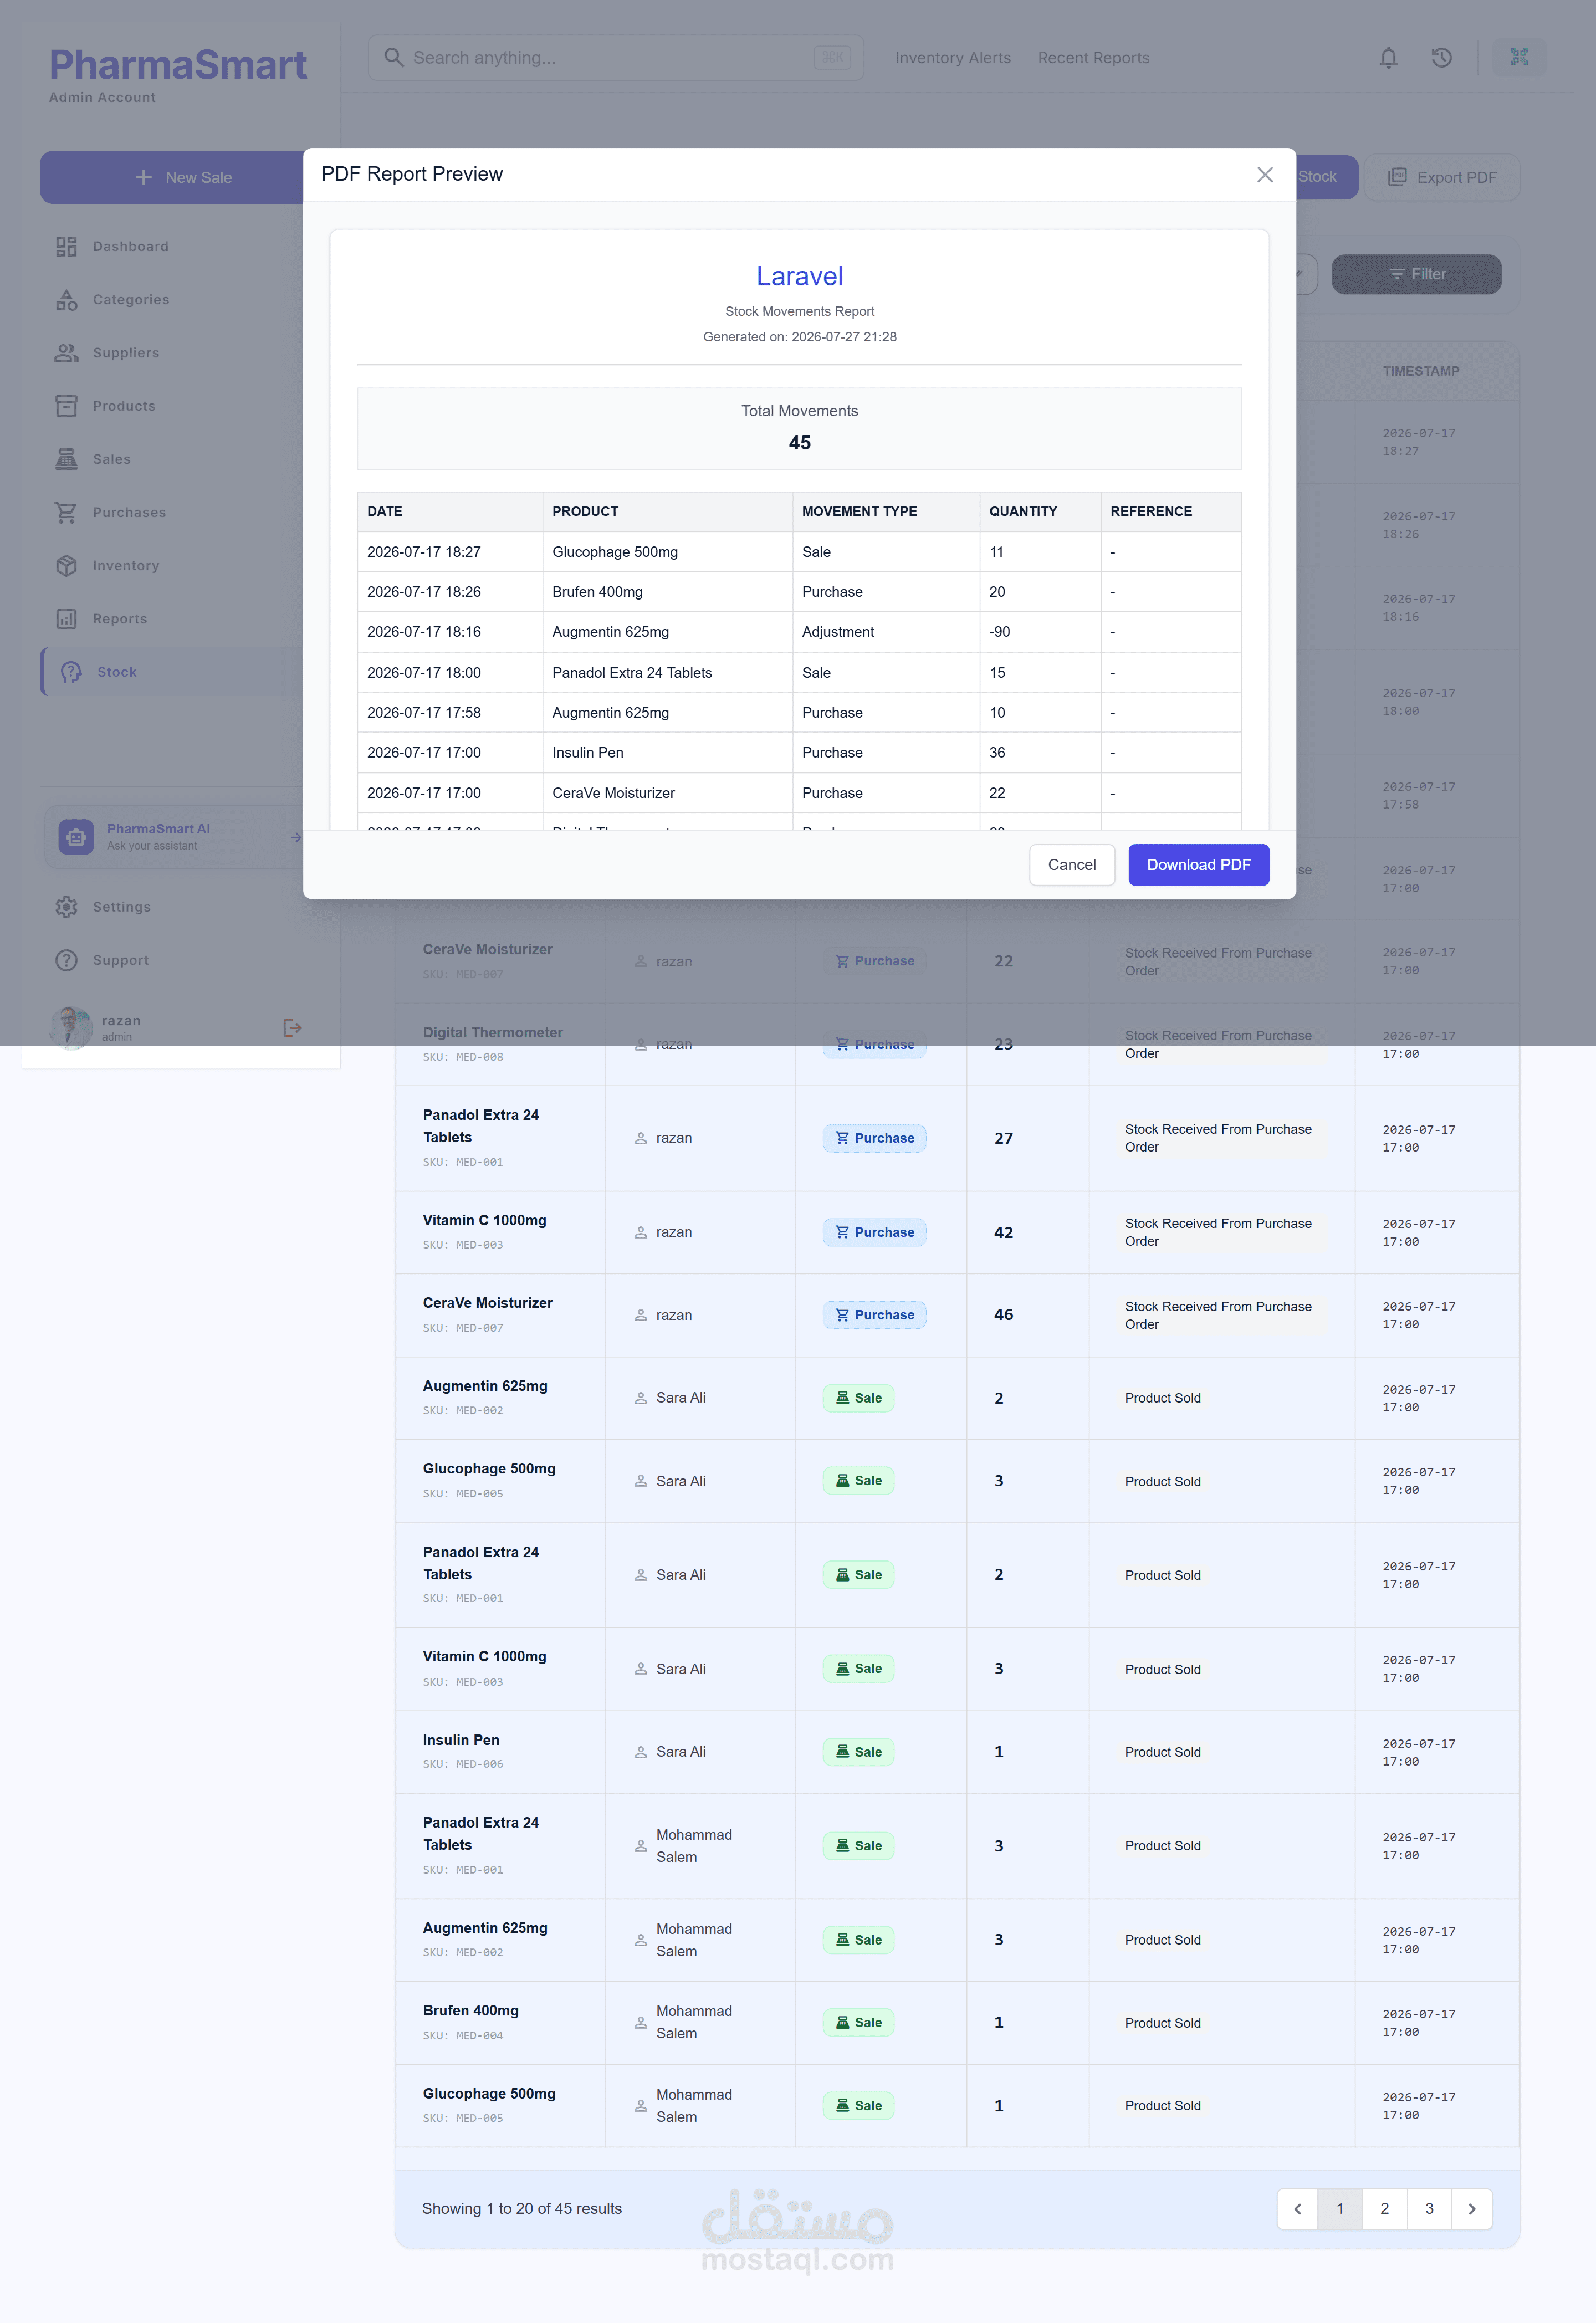
Task: Click the PharmaSmart logo text
Action: click(178, 65)
